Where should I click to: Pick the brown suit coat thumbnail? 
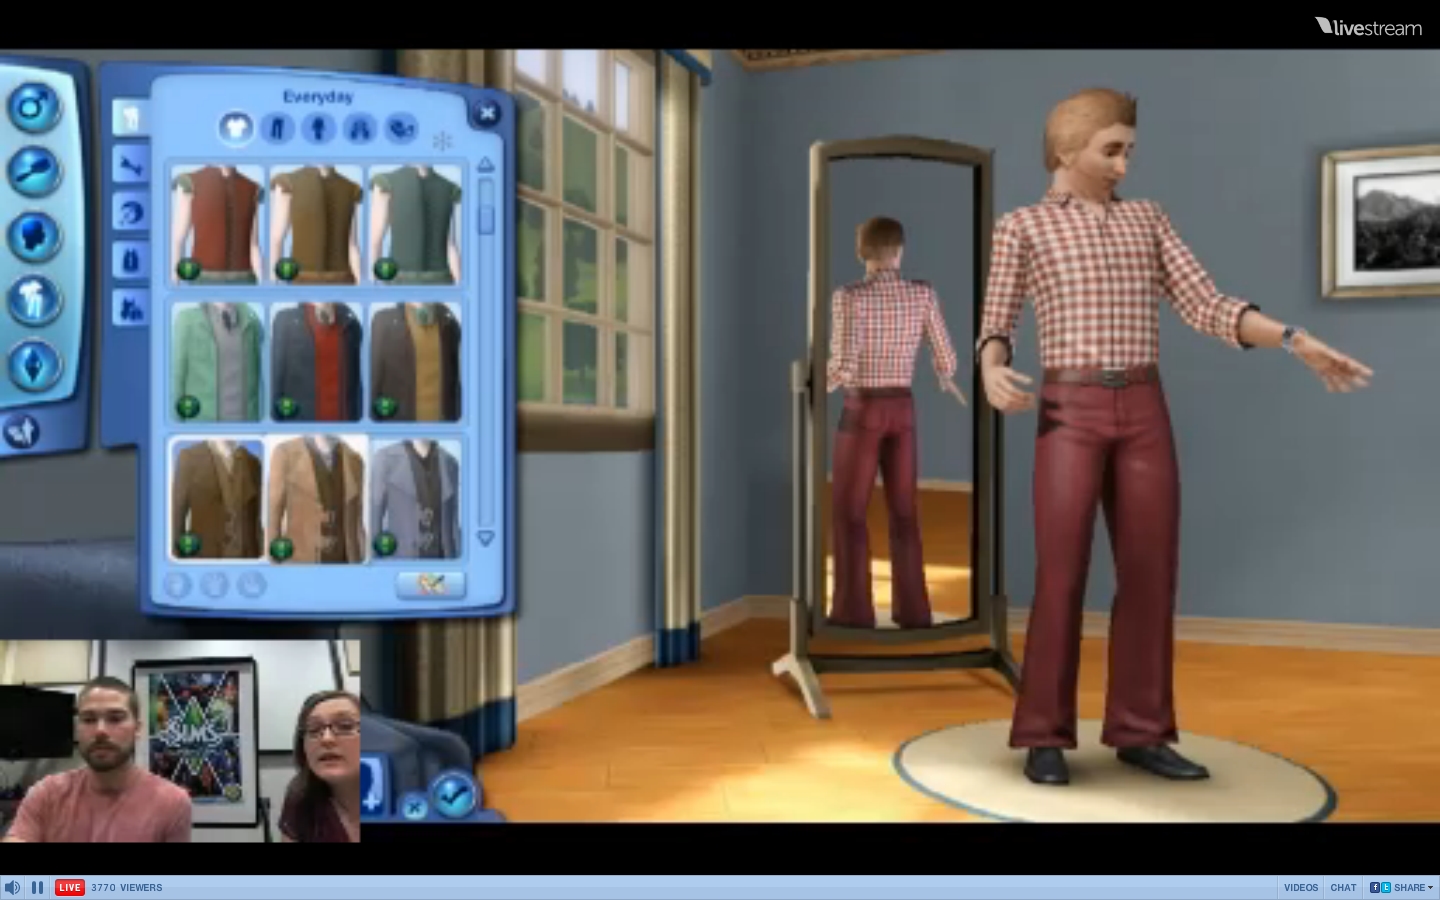point(217,498)
